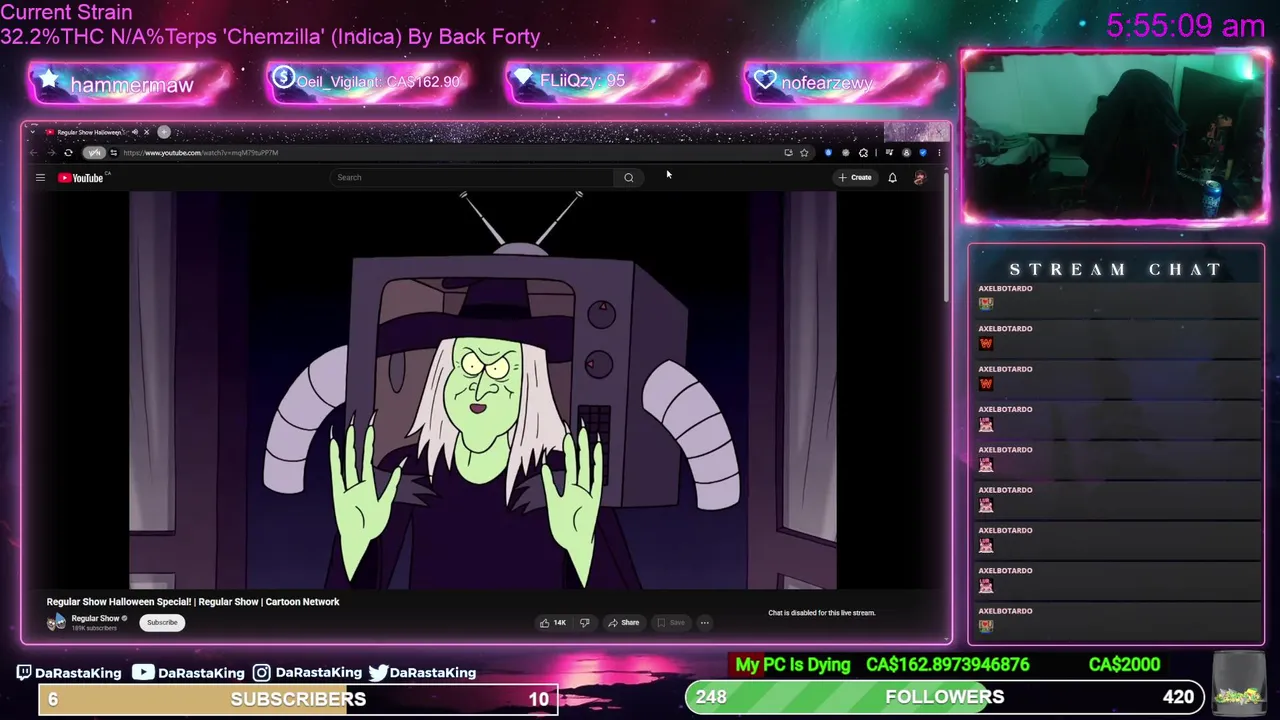Open YouTube notifications bell

click(892, 177)
